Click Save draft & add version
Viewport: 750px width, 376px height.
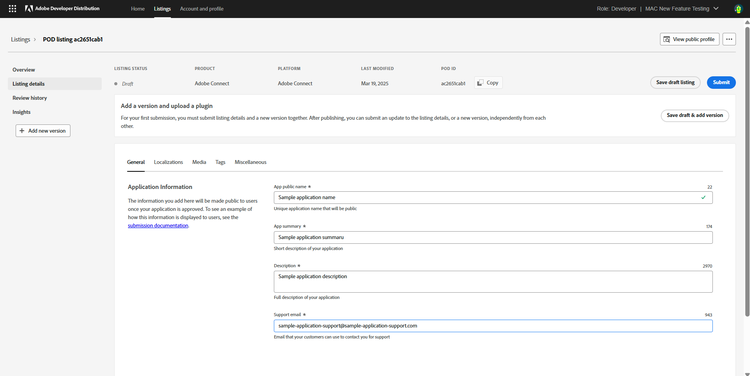695,115
